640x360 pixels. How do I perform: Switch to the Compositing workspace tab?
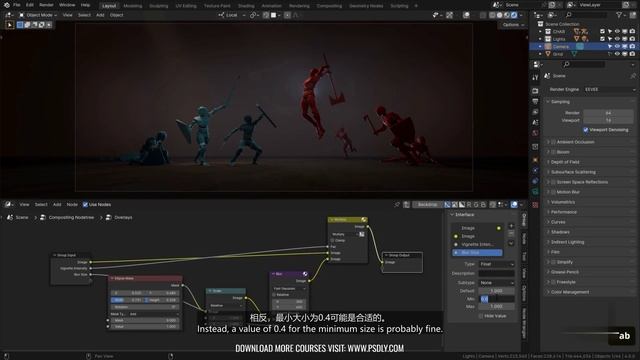[329, 6]
